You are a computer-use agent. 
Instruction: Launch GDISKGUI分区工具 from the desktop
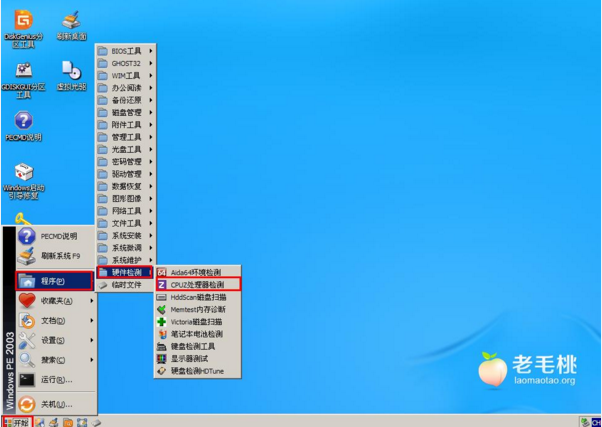[23, 80]
